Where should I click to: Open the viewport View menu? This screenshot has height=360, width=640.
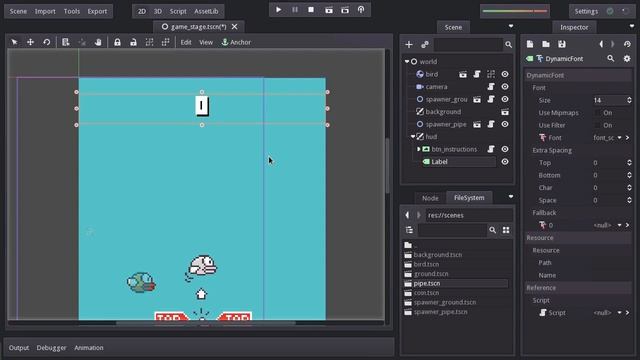[206, 42]
